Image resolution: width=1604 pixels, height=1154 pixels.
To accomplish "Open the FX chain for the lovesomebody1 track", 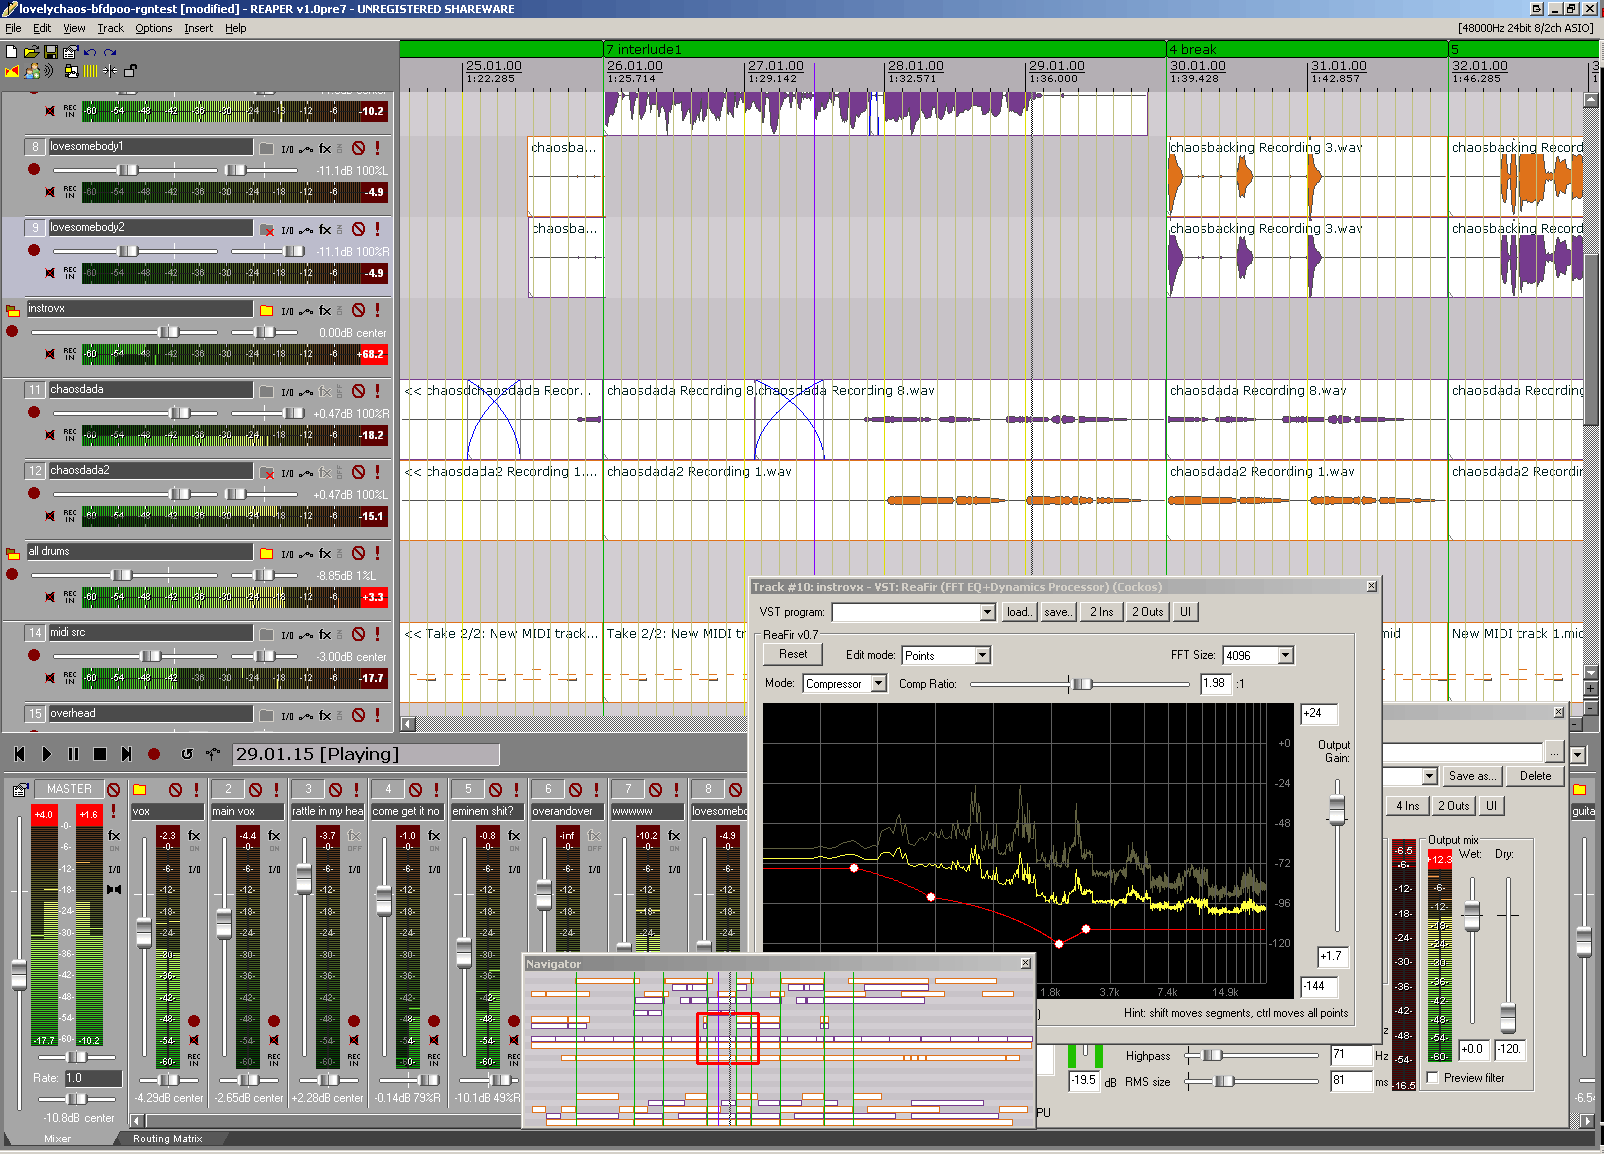I will click(325, 148).
